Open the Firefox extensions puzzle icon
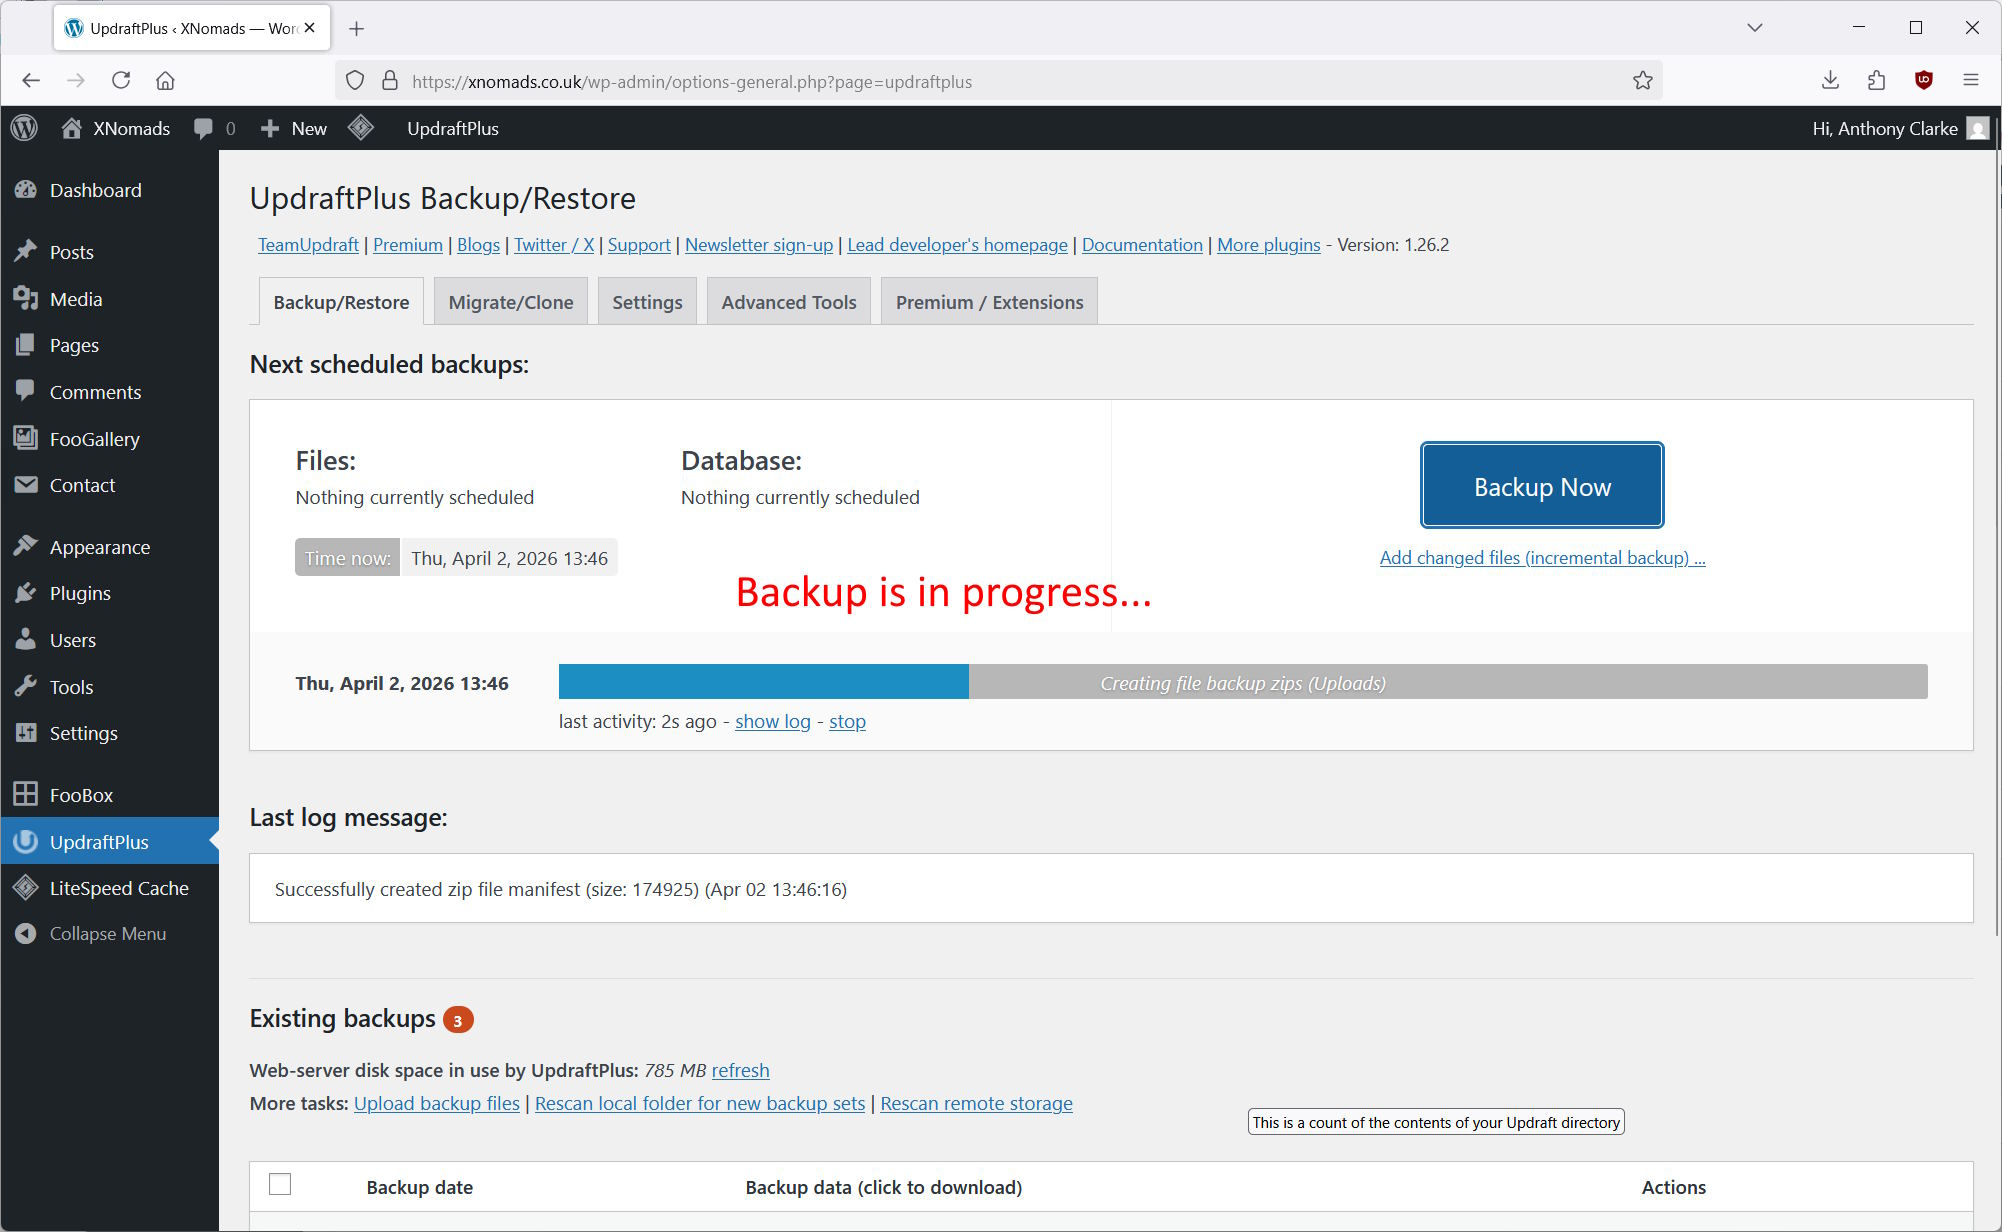The width and height of the screenshot is (2002, 1232). [x=1876, y=81]
